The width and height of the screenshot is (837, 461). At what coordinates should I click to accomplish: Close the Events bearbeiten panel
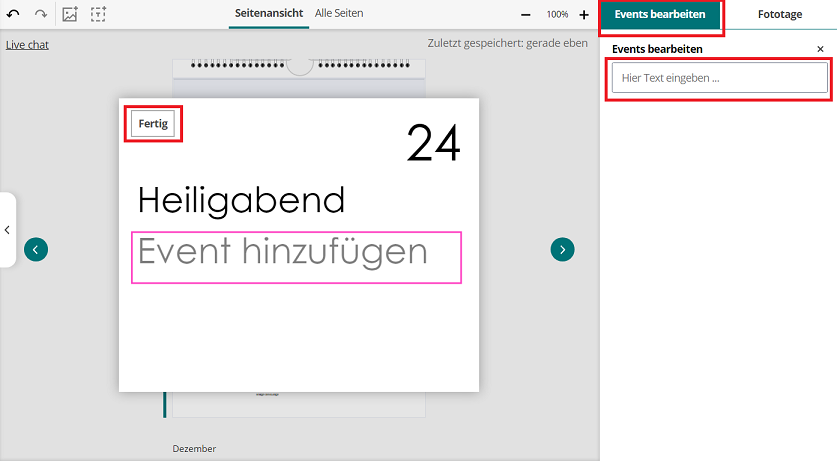pyautogui.click(x=821, y=49)
